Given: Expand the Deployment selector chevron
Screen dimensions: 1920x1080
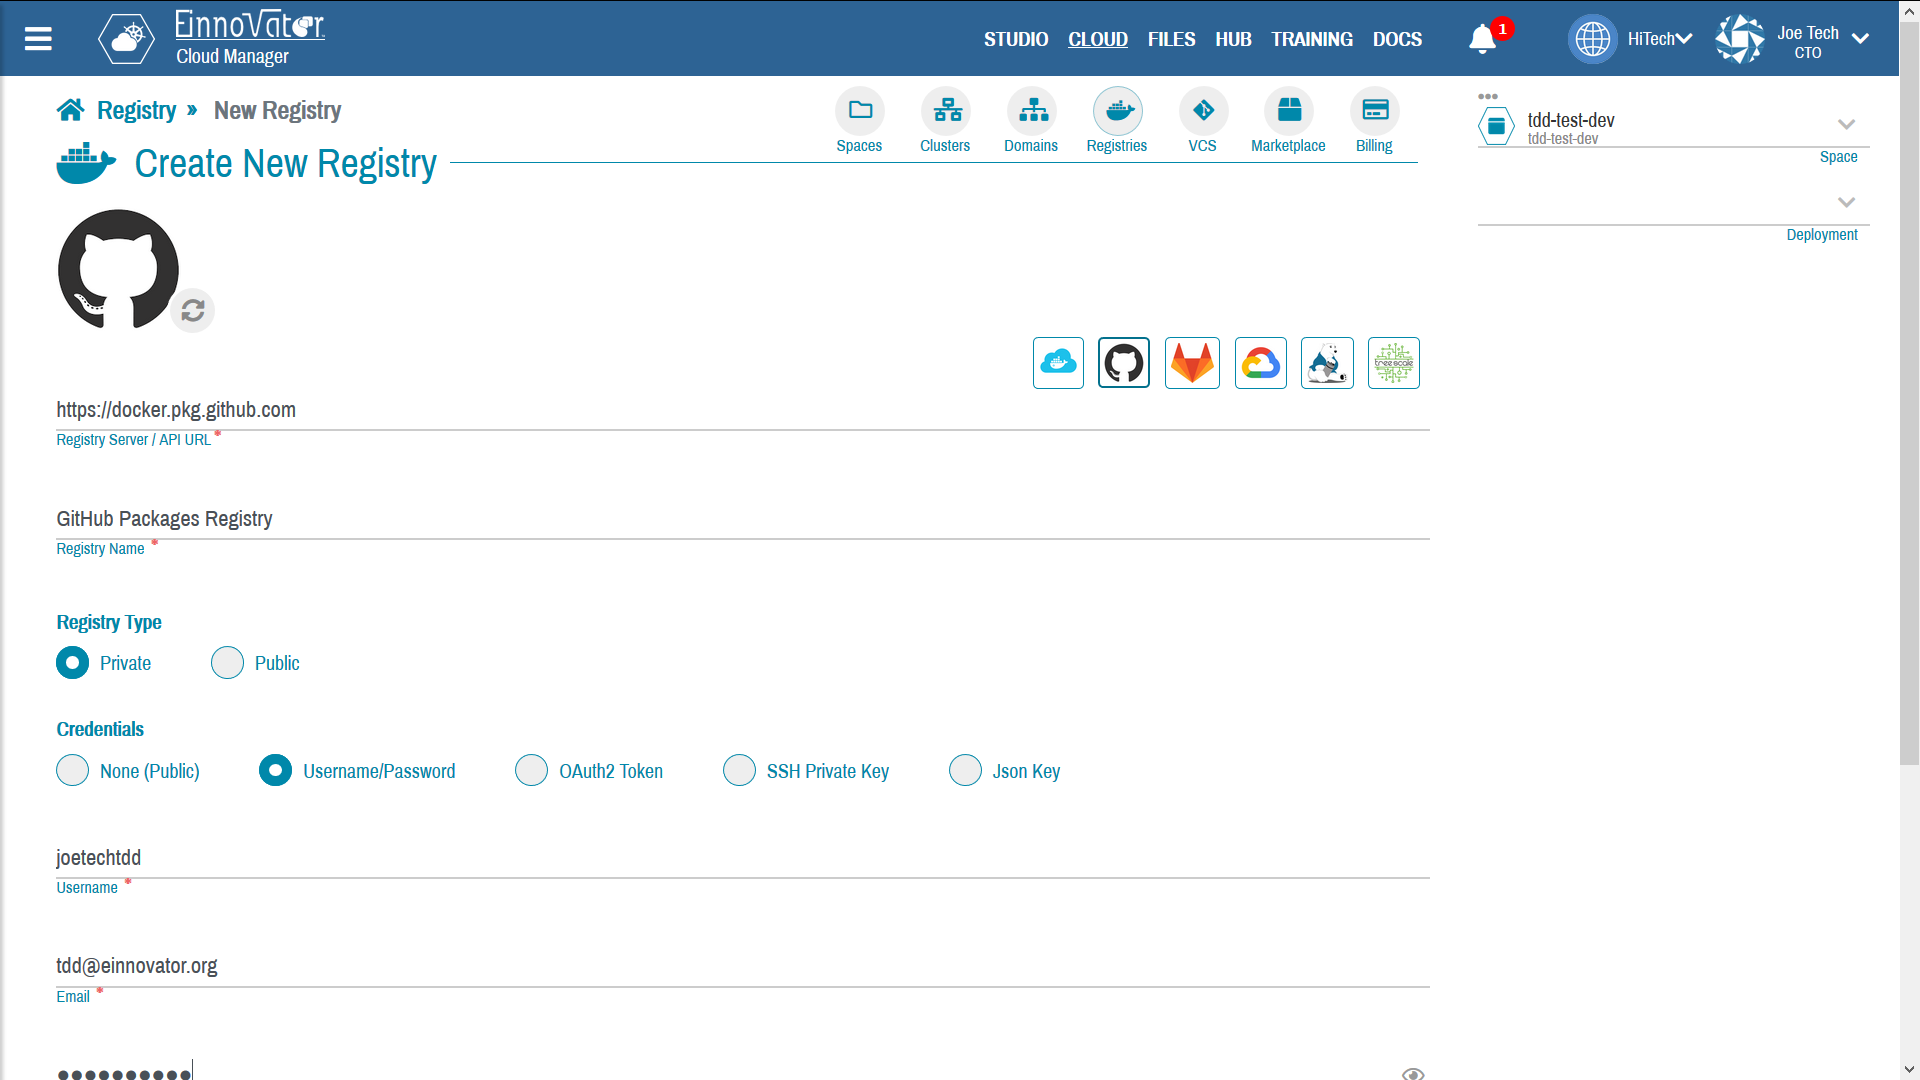Looking at the screenshot, I should (1847, 203).
